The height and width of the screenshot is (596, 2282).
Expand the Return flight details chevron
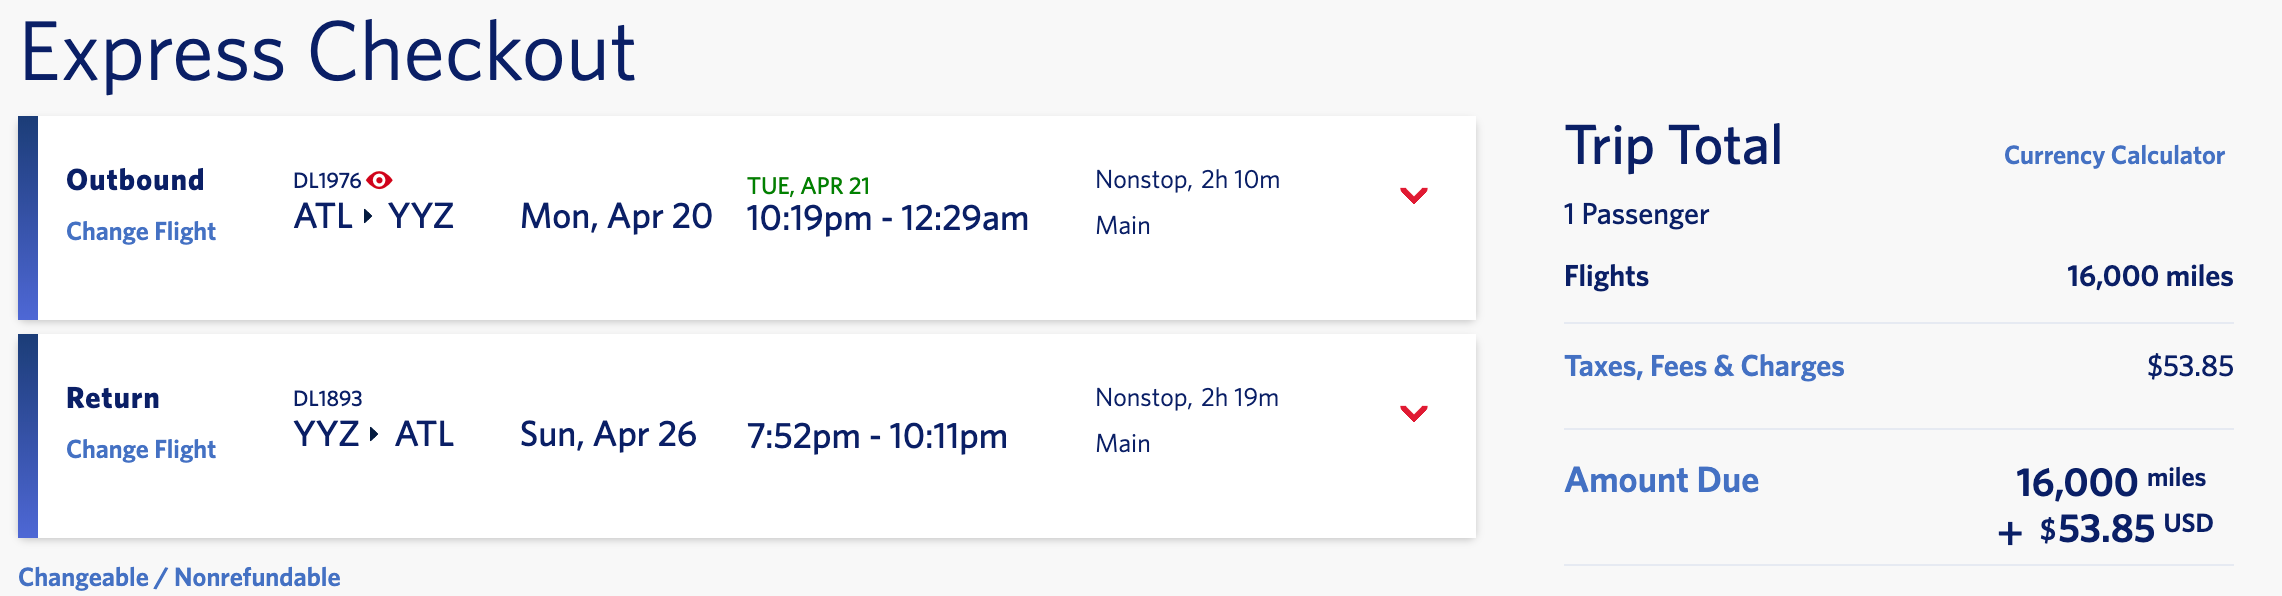pyautogui.click(x=1413, y=413)
